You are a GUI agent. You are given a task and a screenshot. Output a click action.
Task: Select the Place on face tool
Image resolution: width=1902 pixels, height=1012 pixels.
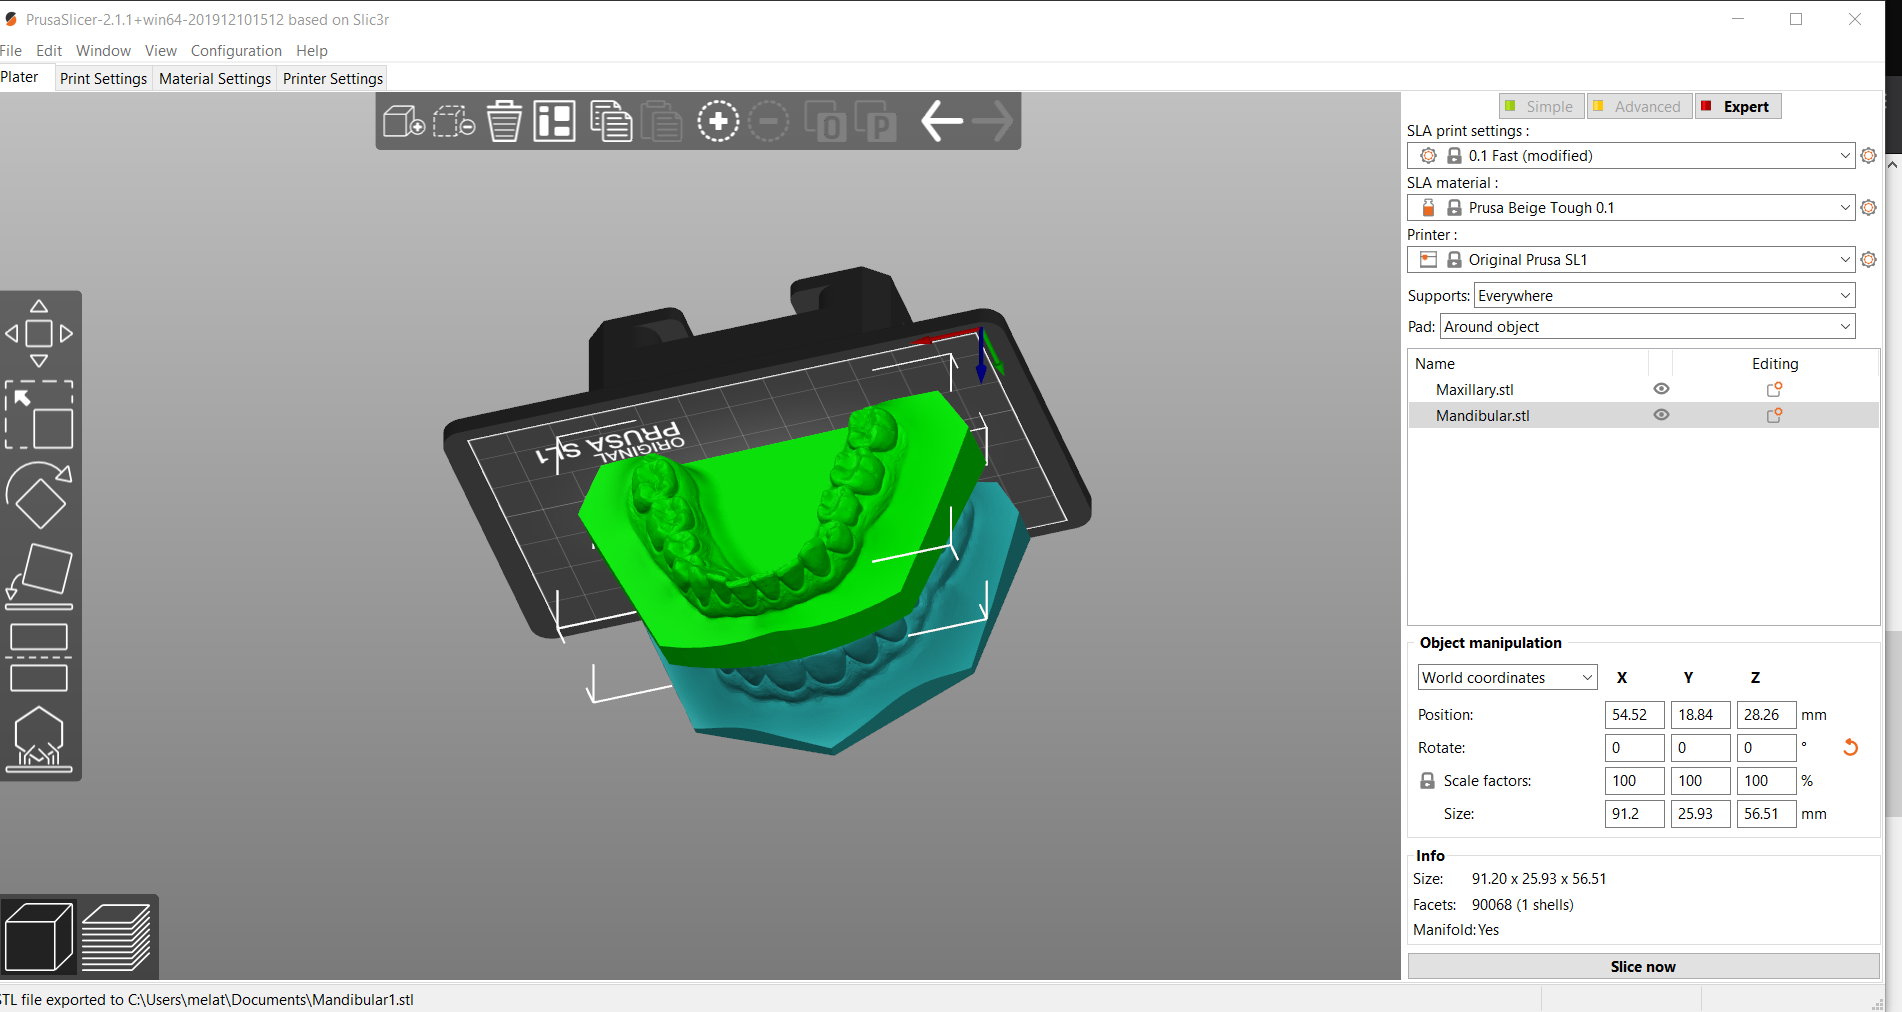[x=39, y=577]
